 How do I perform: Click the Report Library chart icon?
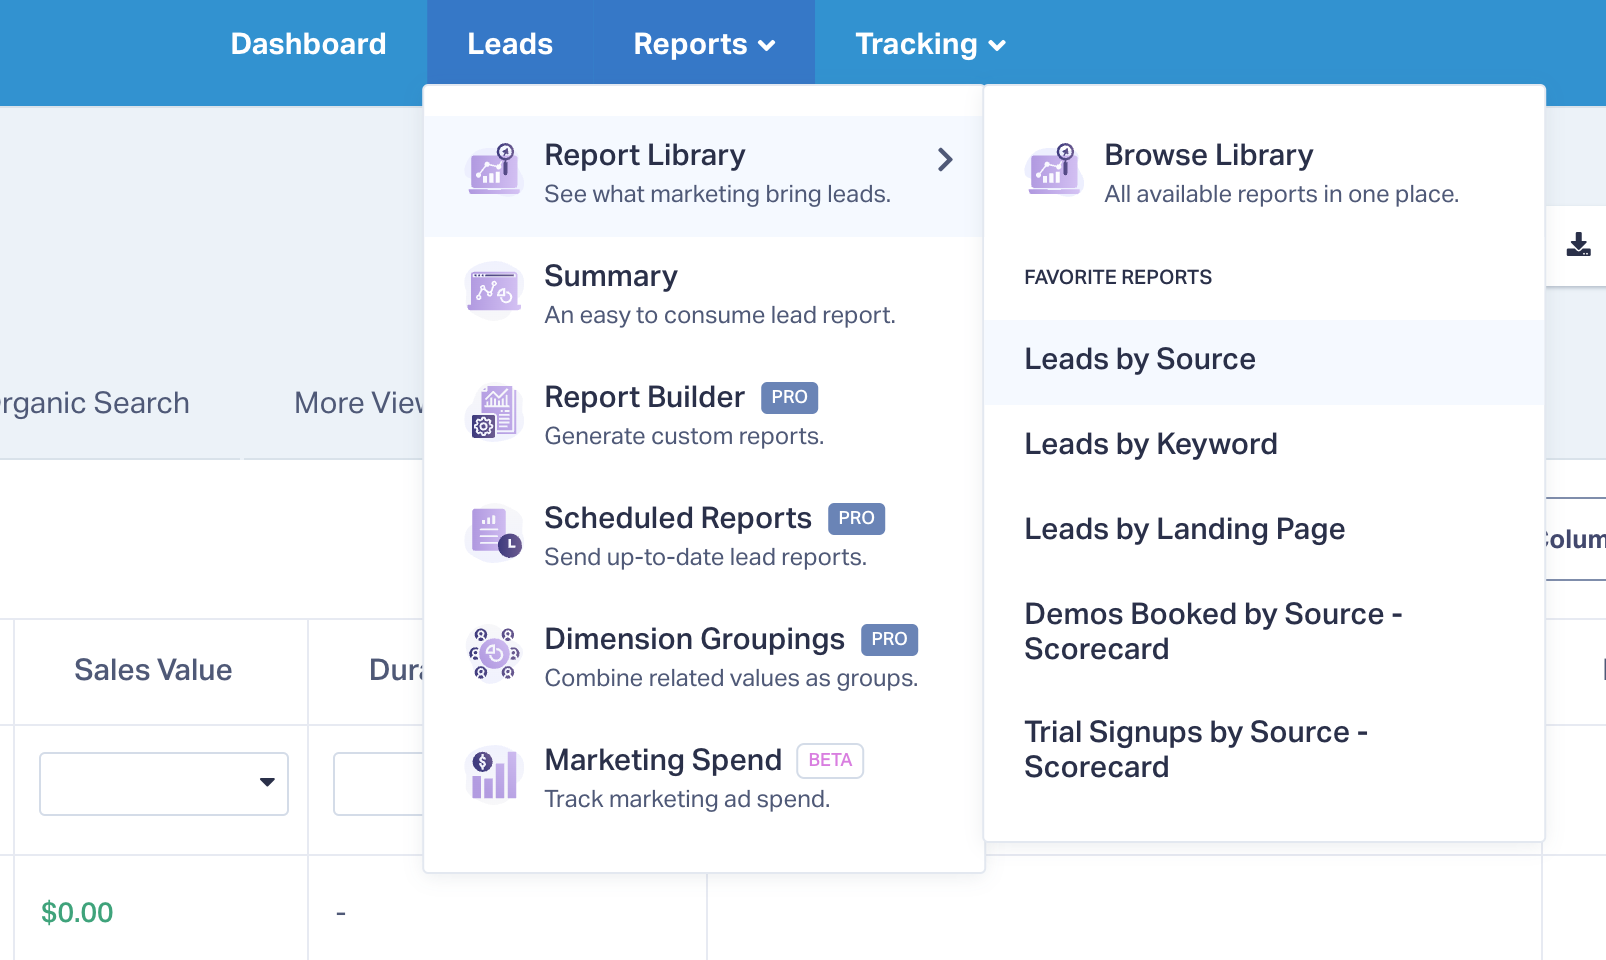(x=494, y=169)
